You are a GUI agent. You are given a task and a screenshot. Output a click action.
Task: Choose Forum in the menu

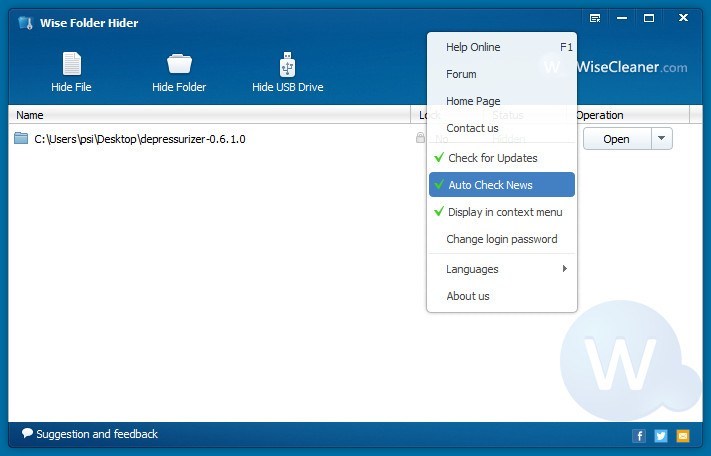pyautogui.click(x=502, y=74)
